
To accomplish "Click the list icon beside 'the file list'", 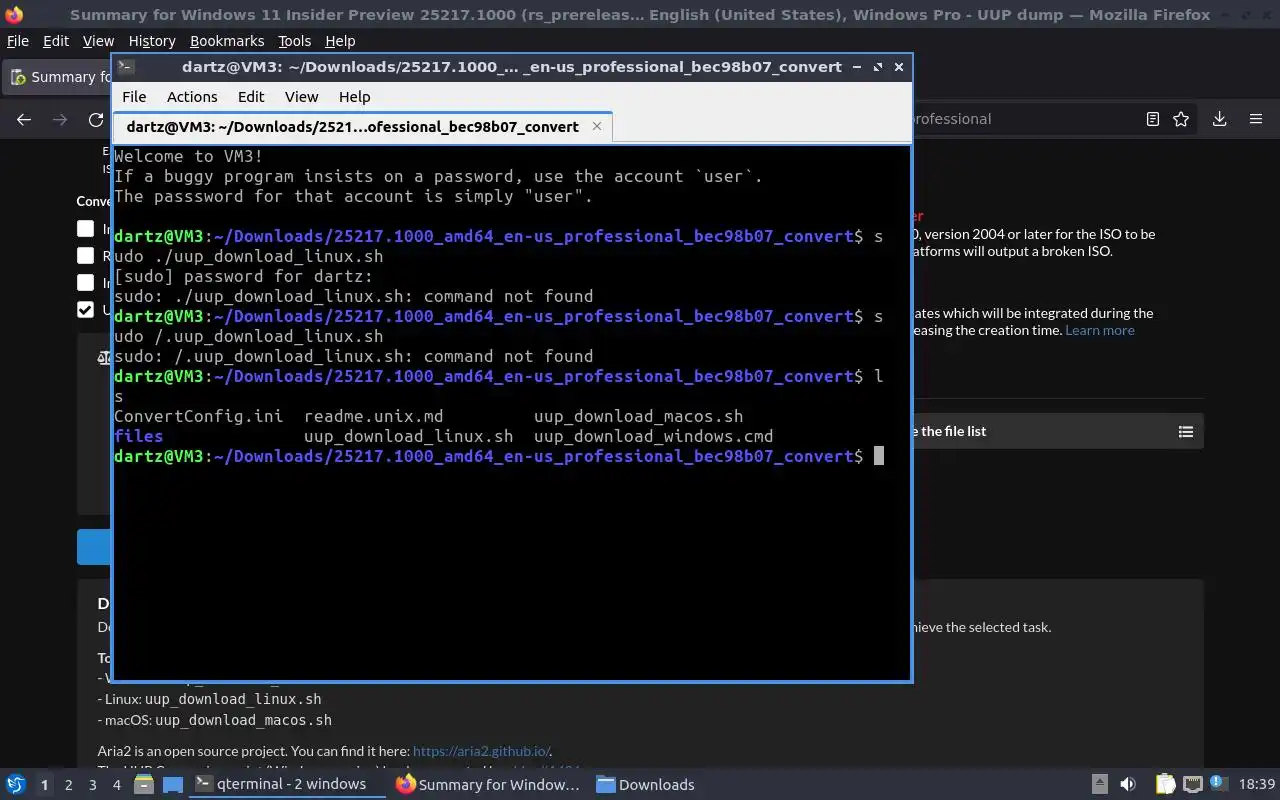I will click(1186, 431).
